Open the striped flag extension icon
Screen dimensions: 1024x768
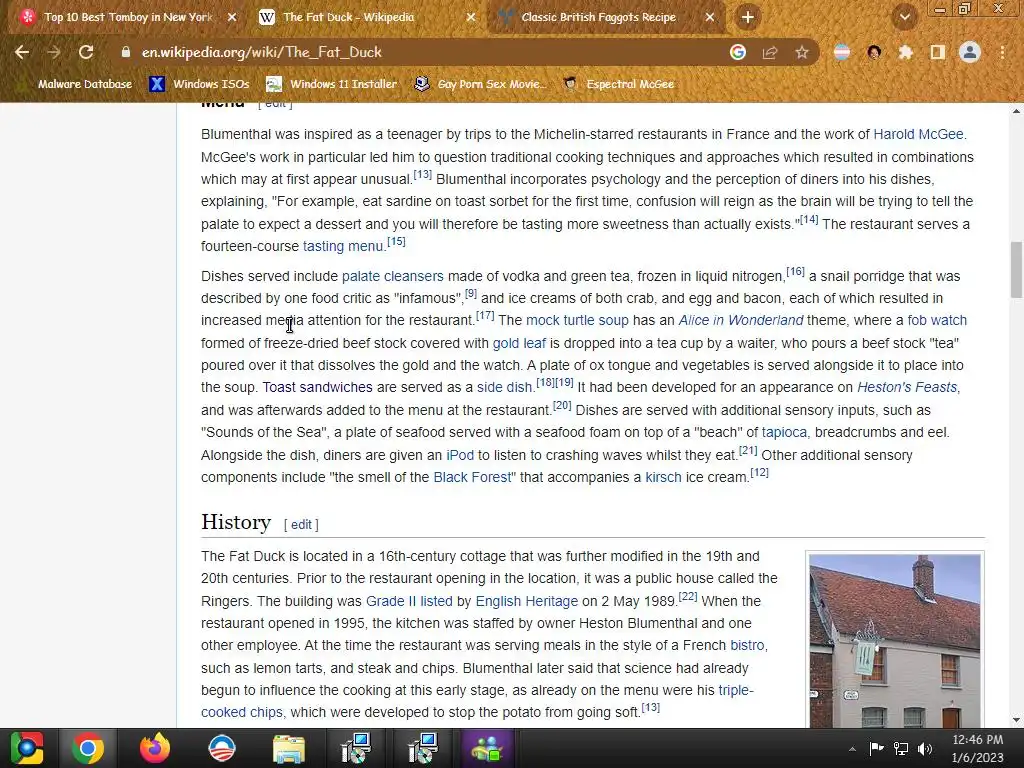point(842,52)
